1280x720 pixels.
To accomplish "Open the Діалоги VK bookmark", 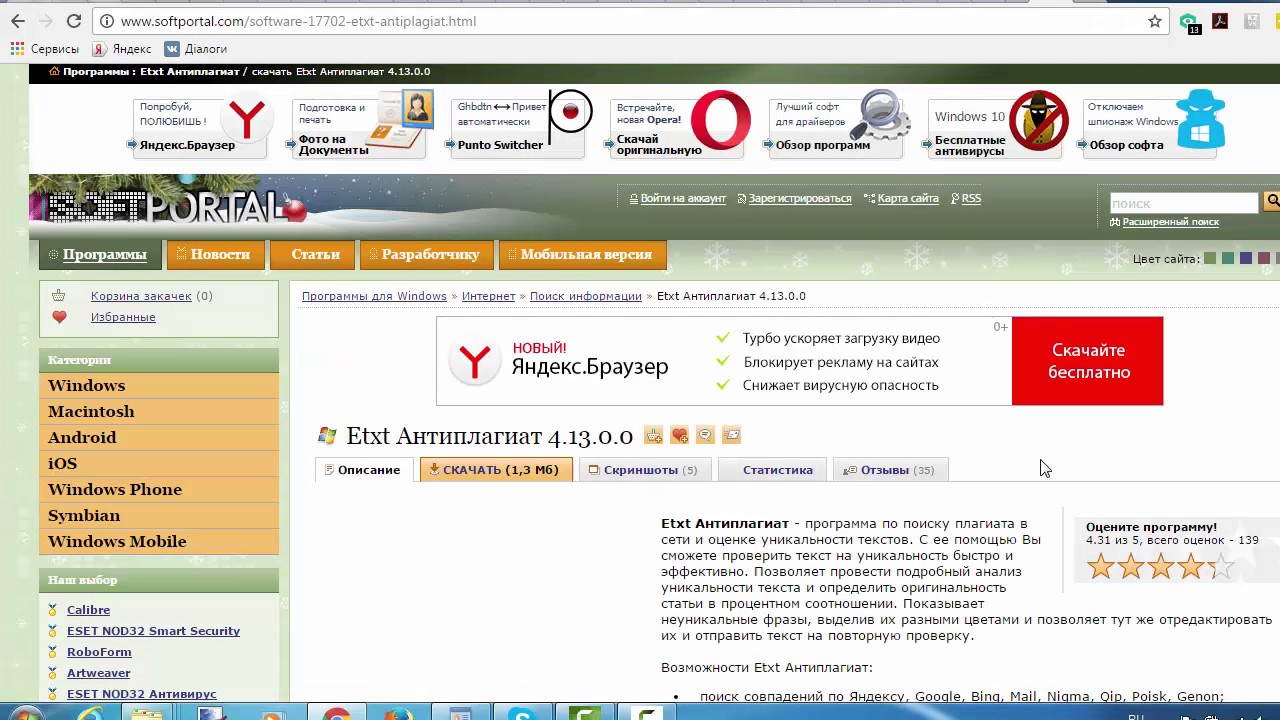I will (196, 49).
